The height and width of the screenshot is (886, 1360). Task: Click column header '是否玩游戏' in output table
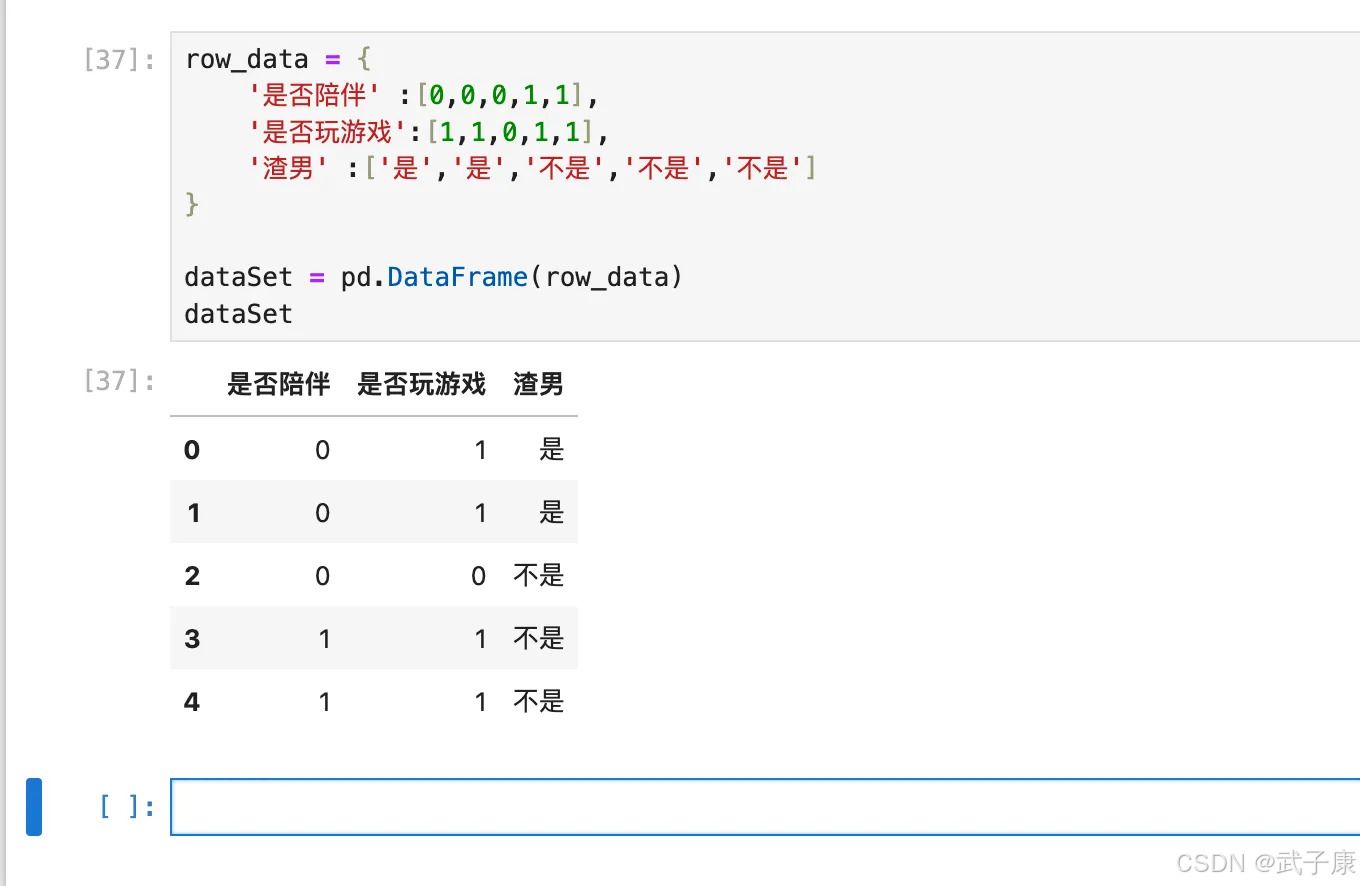coord(421,384)
